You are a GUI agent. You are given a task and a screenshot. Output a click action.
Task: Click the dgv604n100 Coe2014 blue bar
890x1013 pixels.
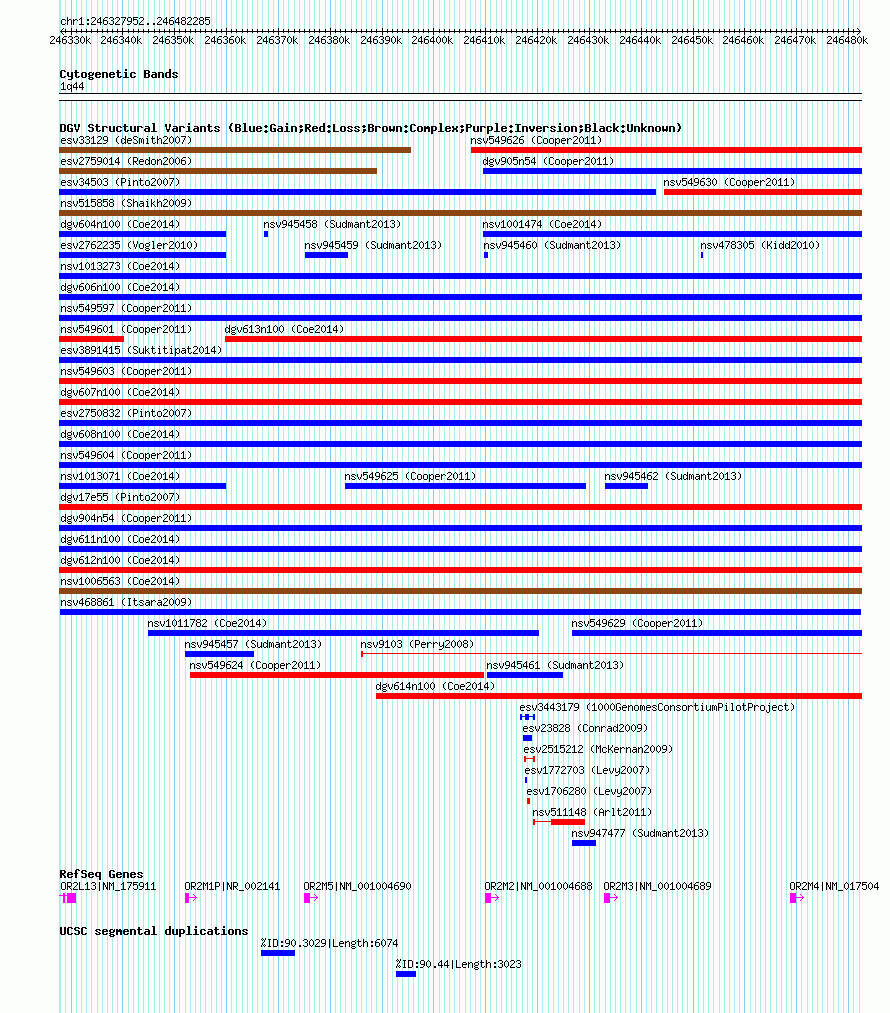[x=143, y=234]
